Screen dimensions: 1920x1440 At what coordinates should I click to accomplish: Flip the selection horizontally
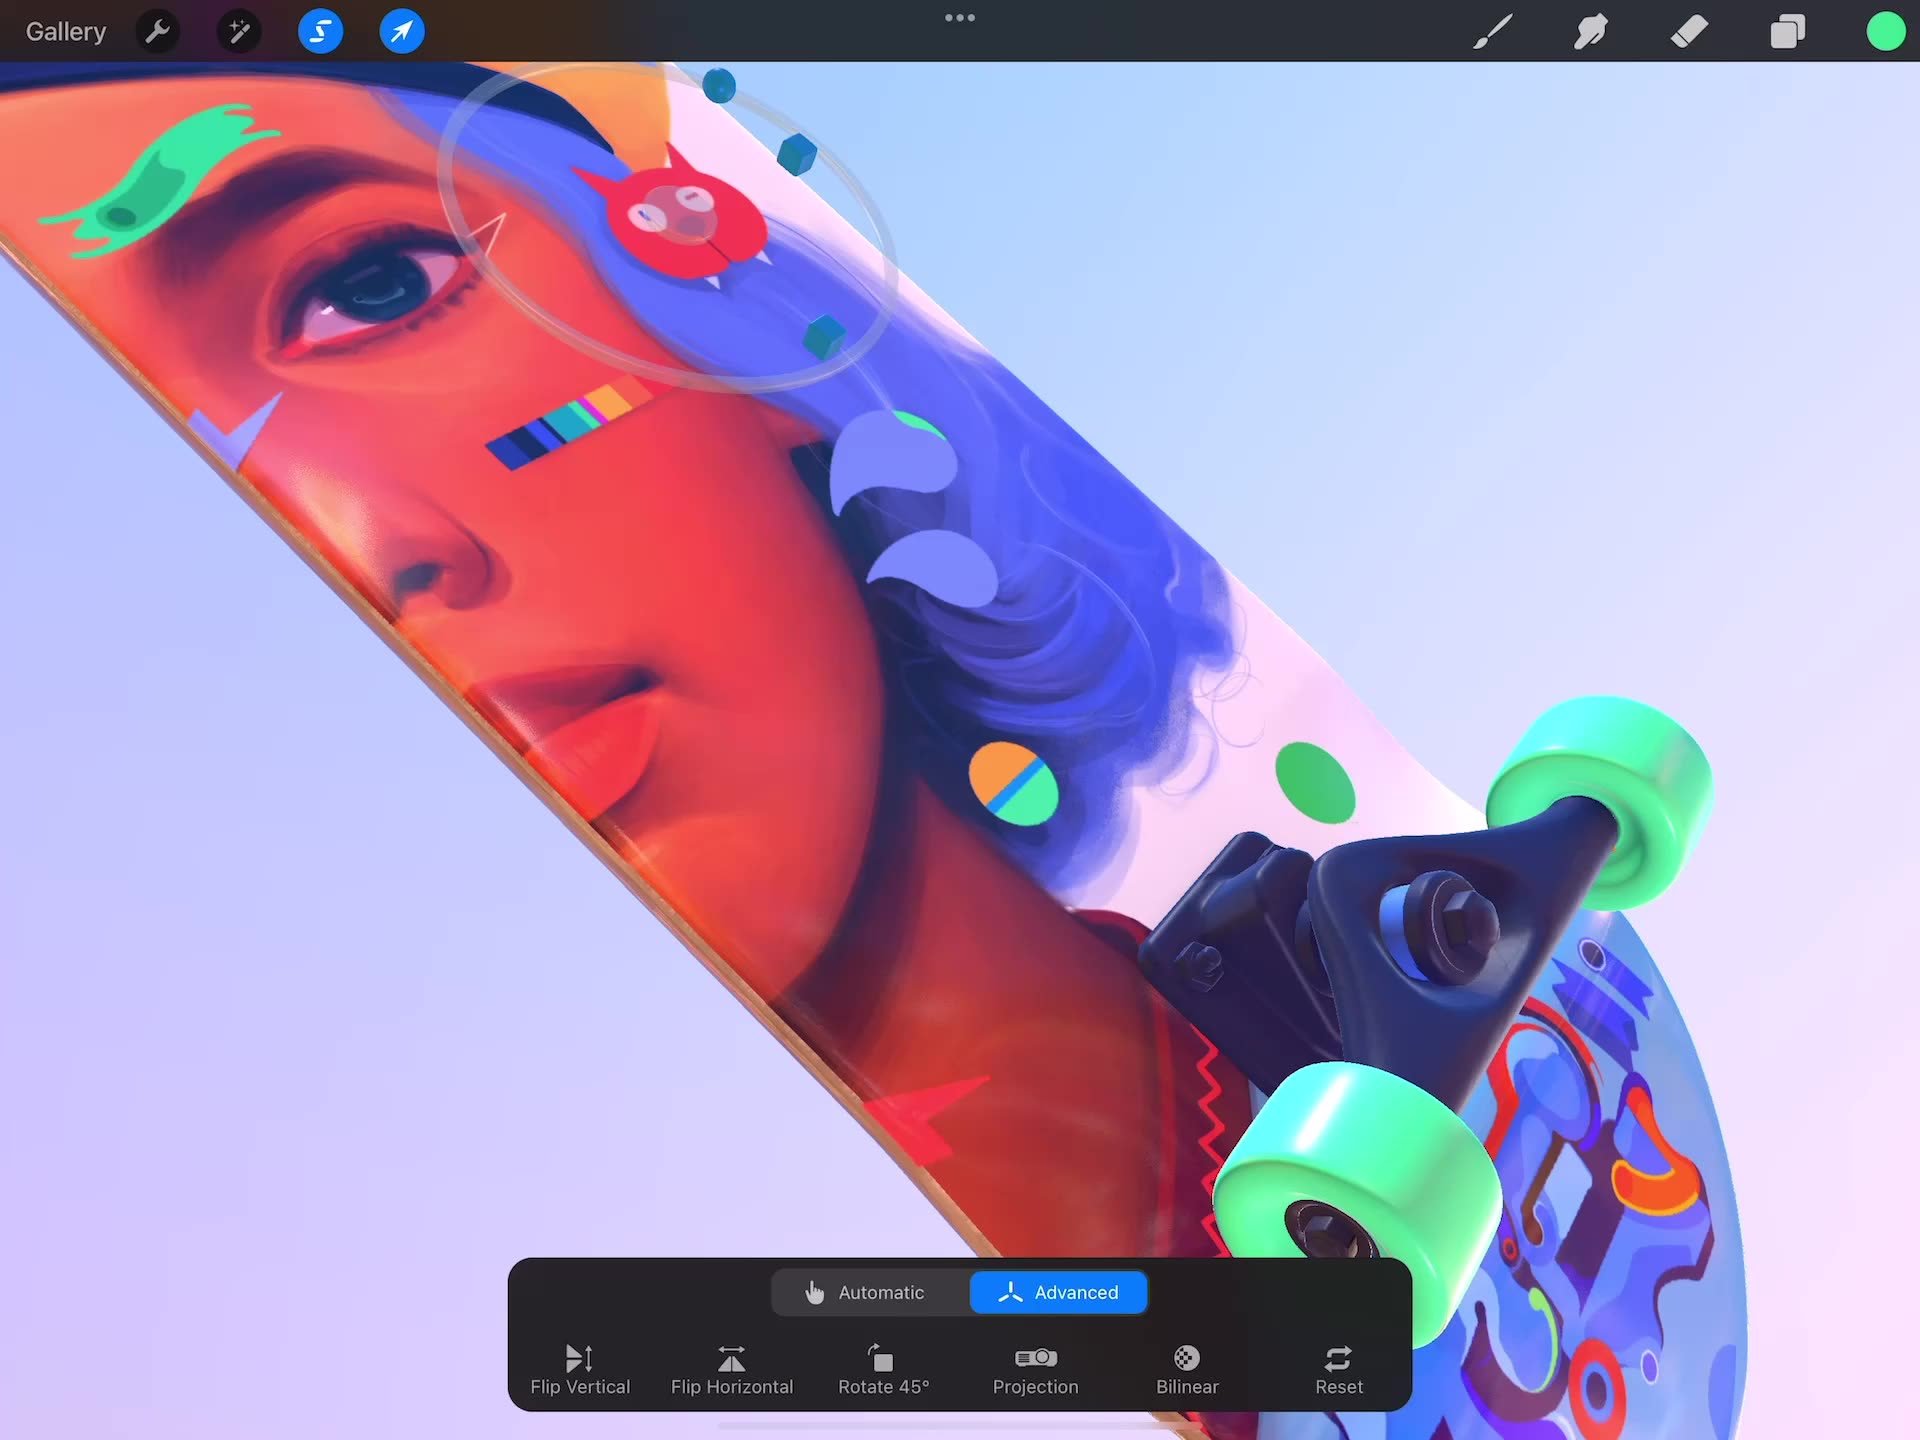click(732, 1370)
